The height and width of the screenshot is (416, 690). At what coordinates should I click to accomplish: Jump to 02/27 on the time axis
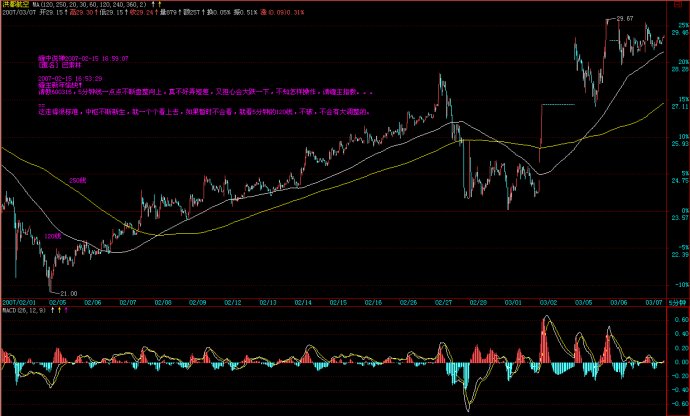point(446,300)
